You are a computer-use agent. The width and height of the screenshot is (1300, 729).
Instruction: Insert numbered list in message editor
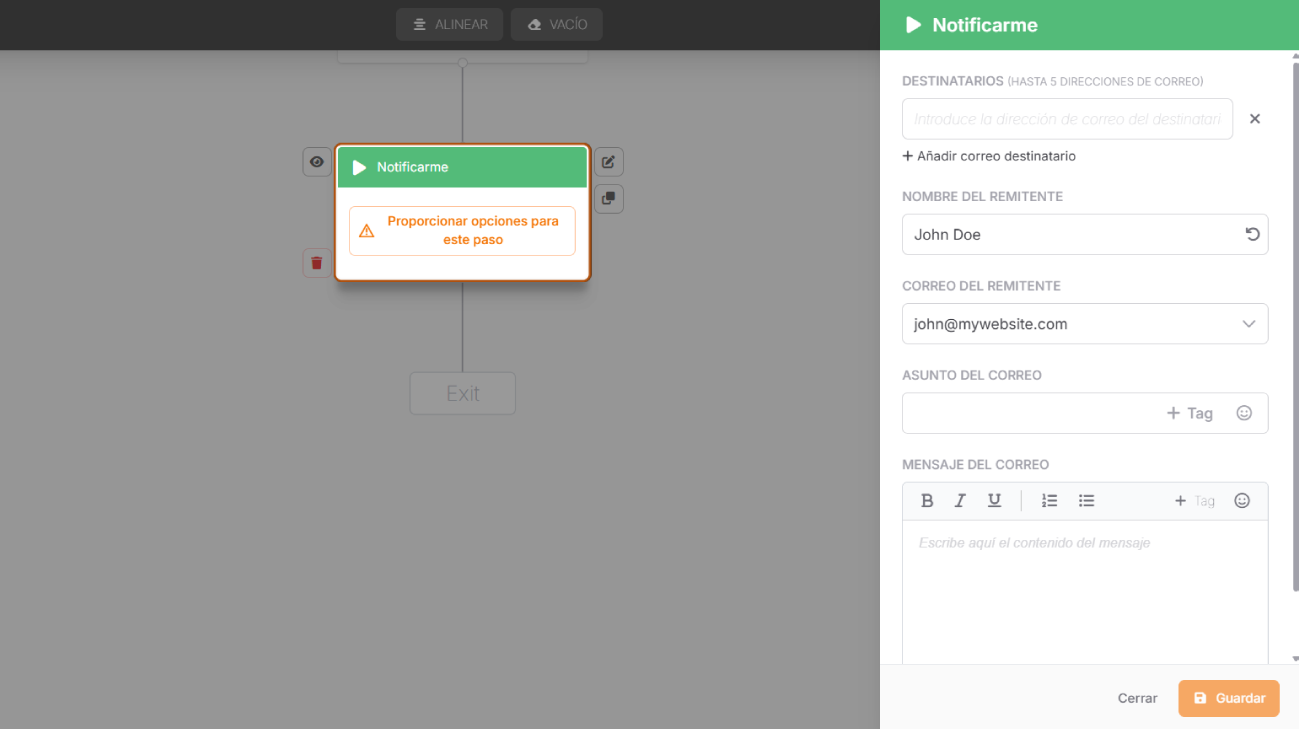click(1049, 501)
